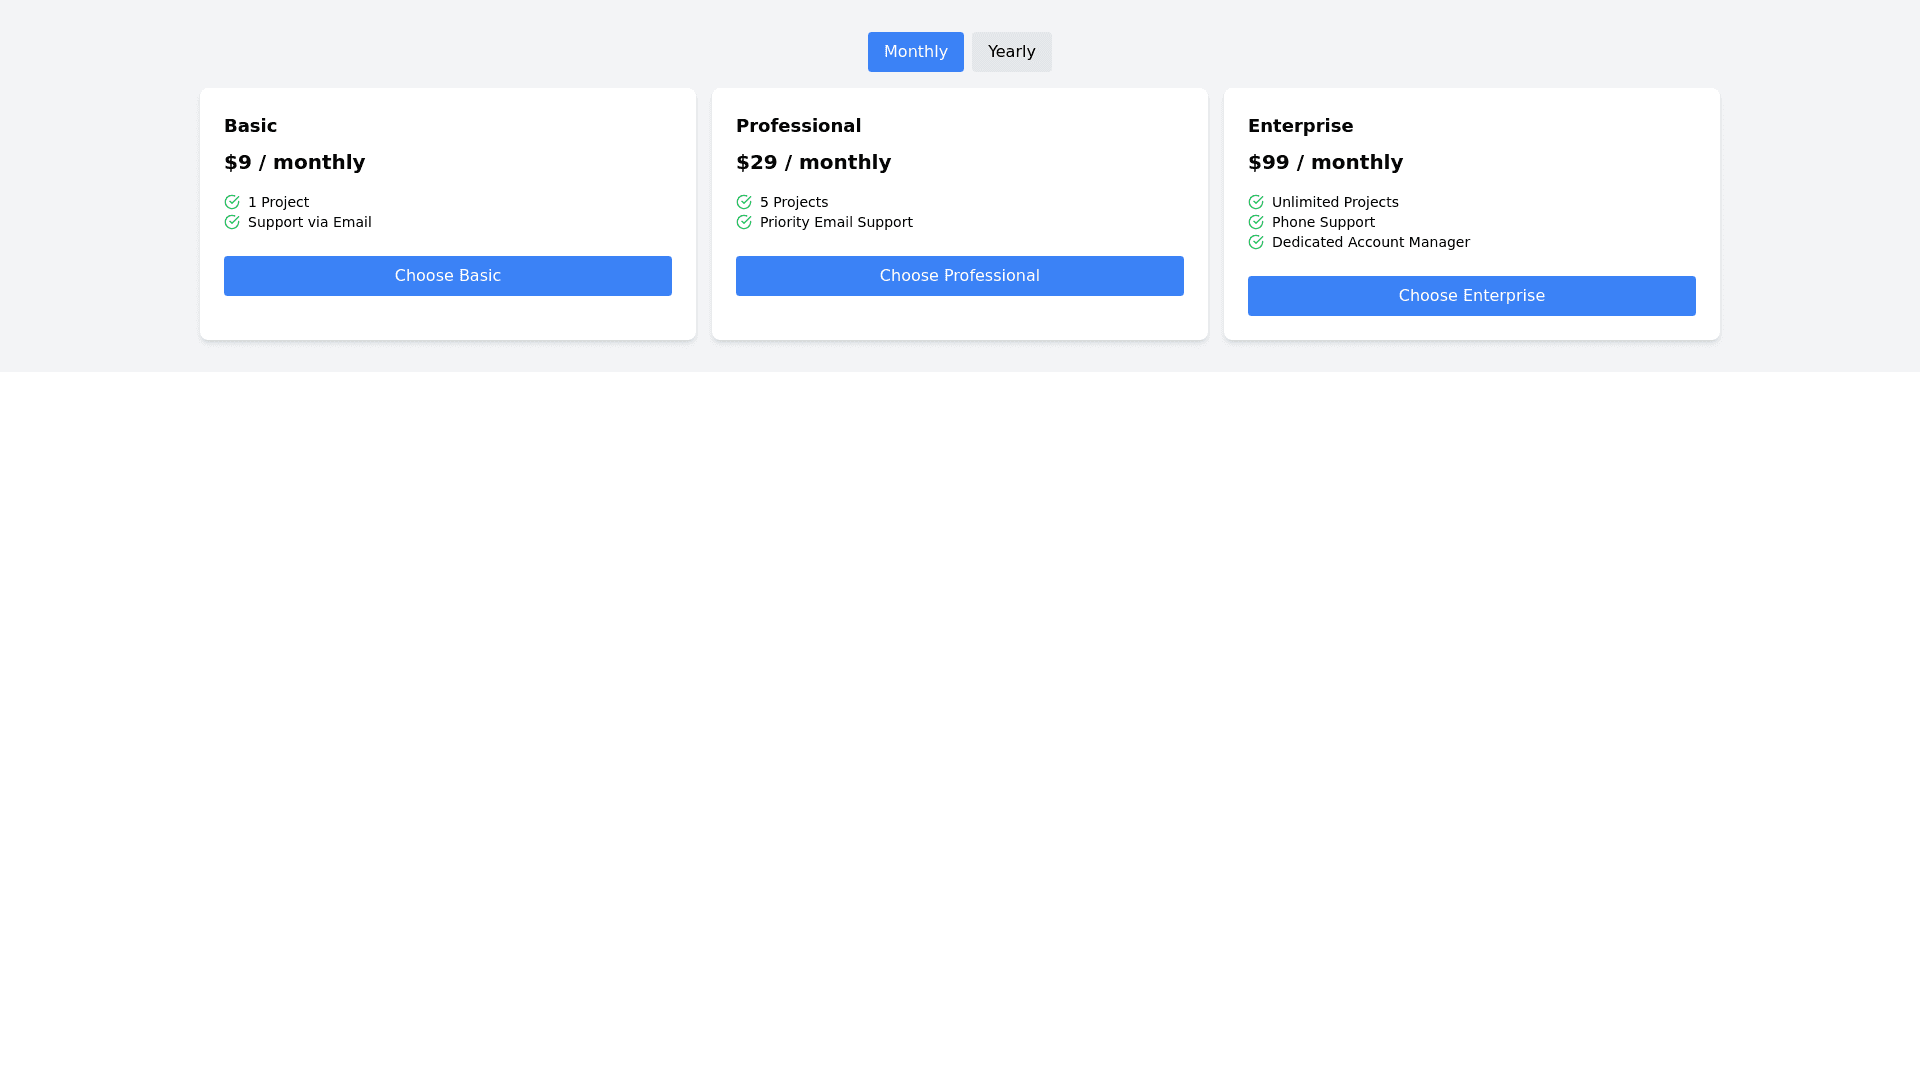Click checkmark icon beside Priority Email Support

tap(744, 222)
